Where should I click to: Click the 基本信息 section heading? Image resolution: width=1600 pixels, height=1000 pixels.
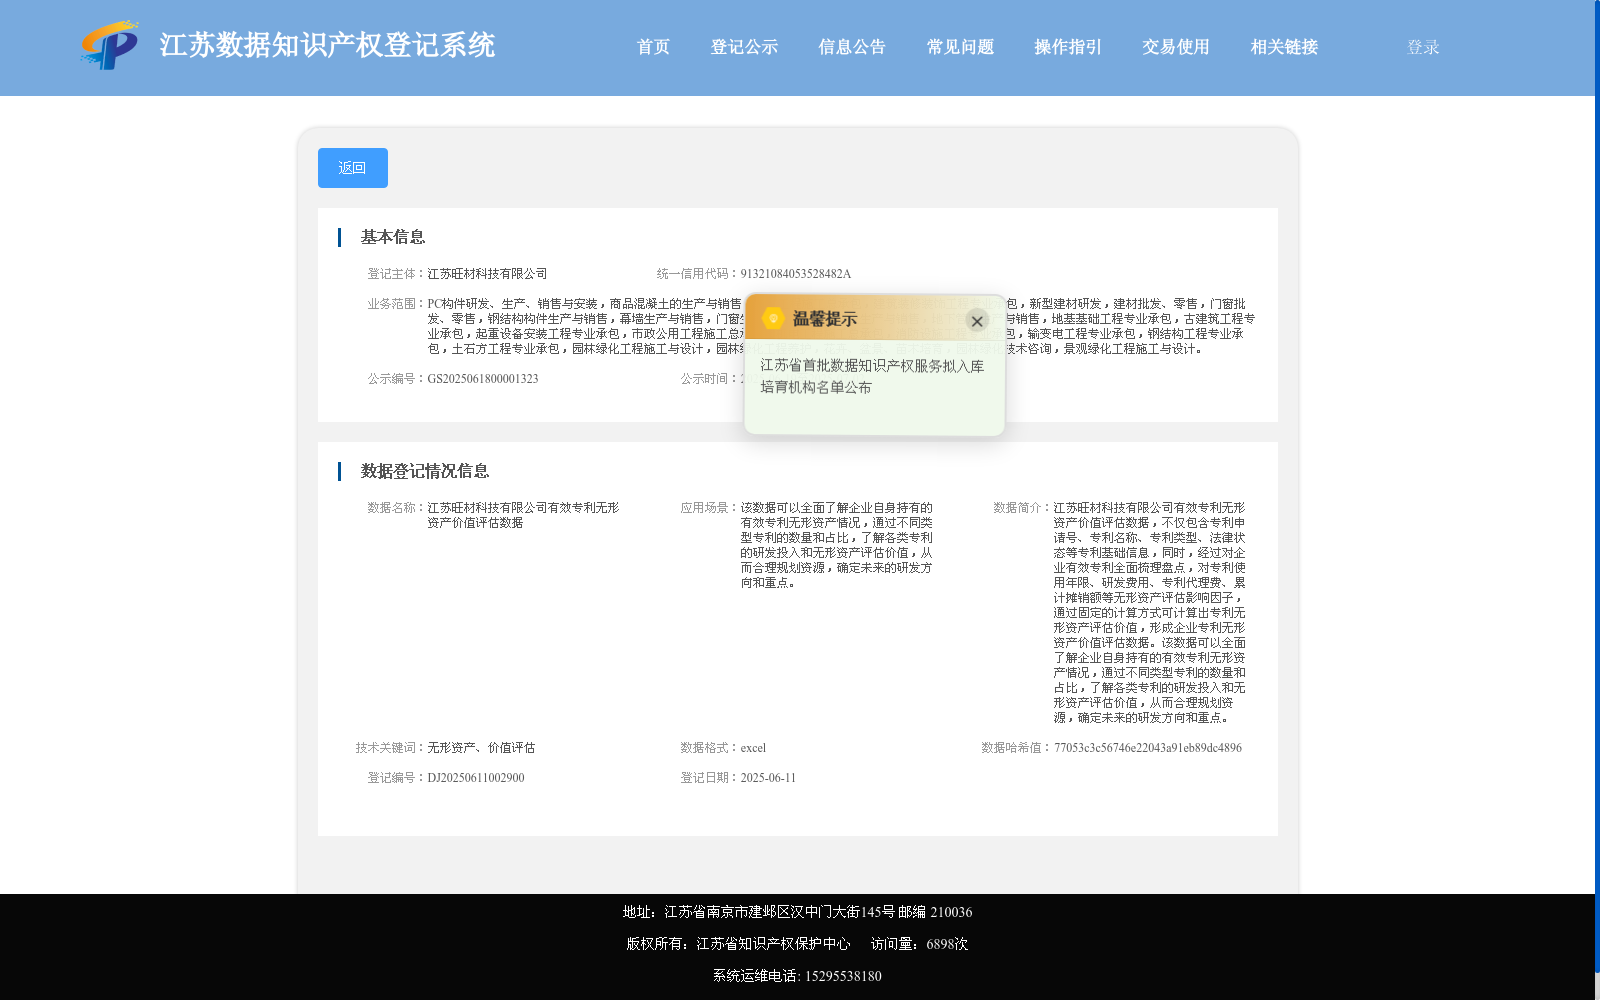coord(393,237)
